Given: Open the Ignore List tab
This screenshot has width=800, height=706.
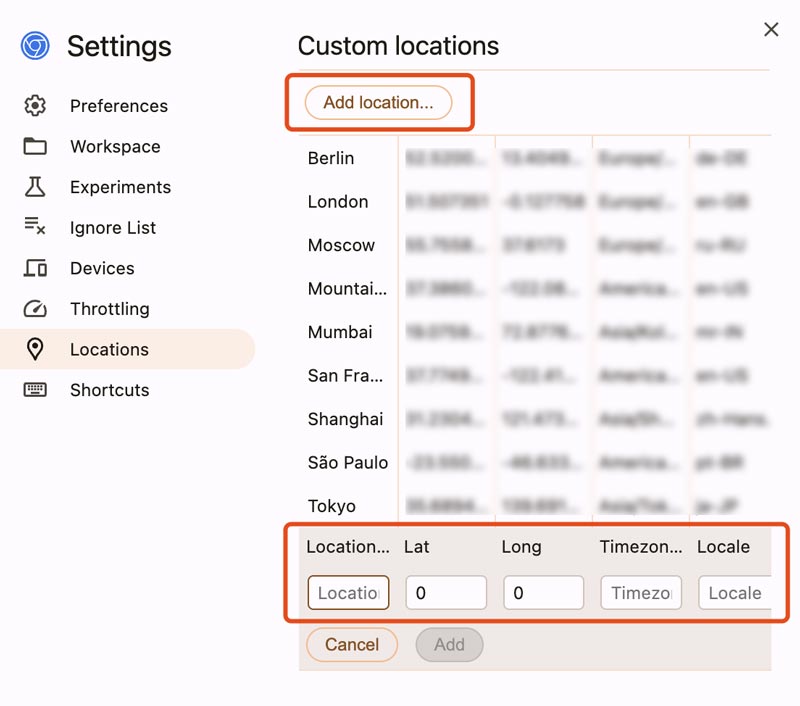Looking at the screenshot, I should pos(128,228).
